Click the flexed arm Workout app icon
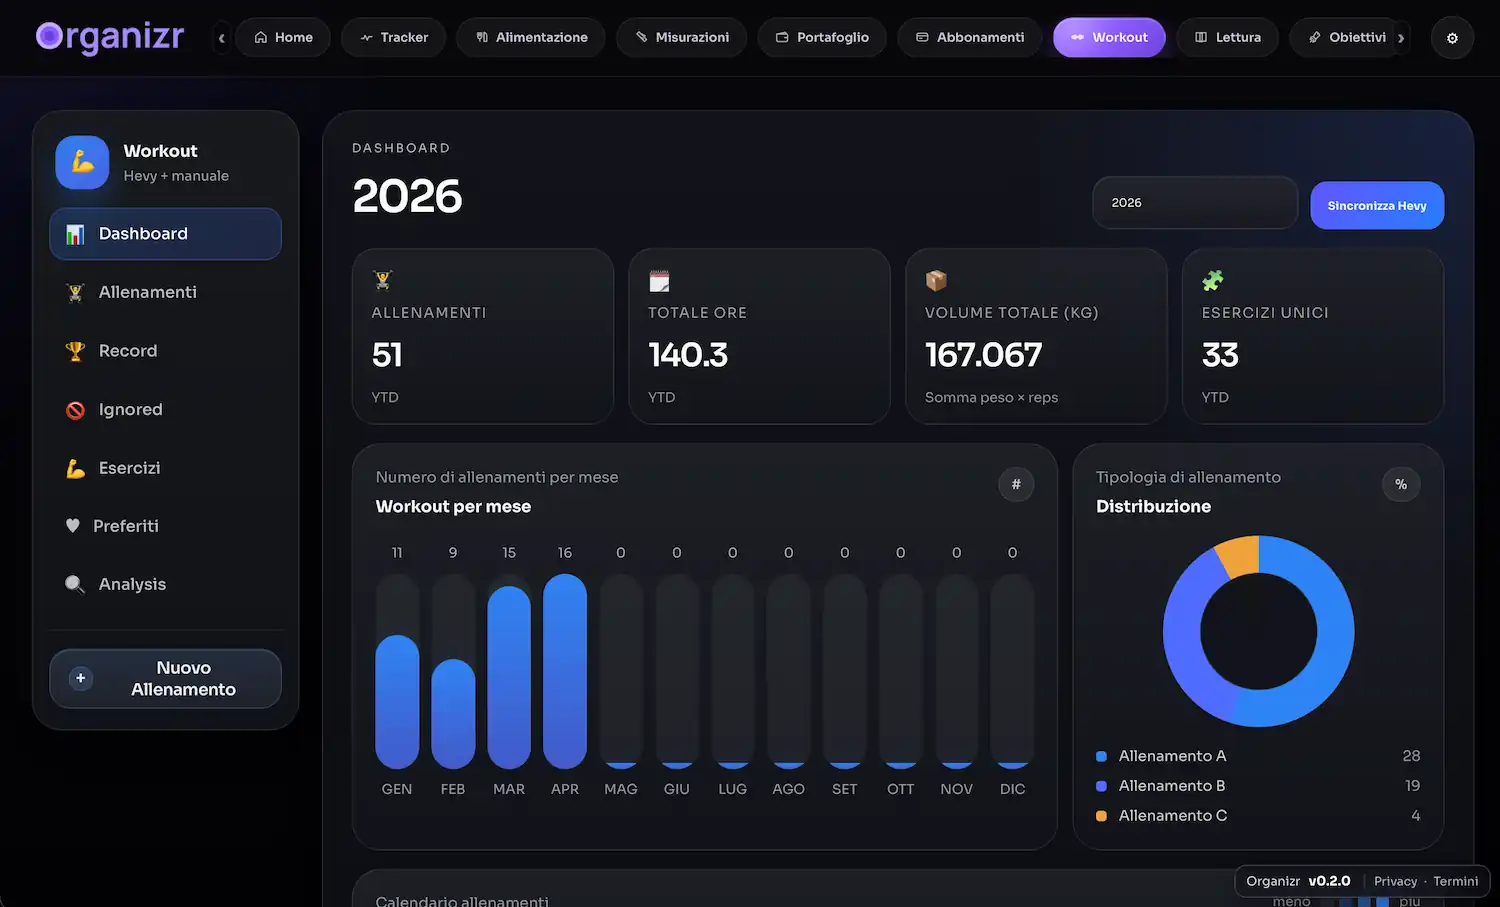Image resolution: width=1500 pixels, height=907 pixels. pyautogui.click(x=82, y=162)
